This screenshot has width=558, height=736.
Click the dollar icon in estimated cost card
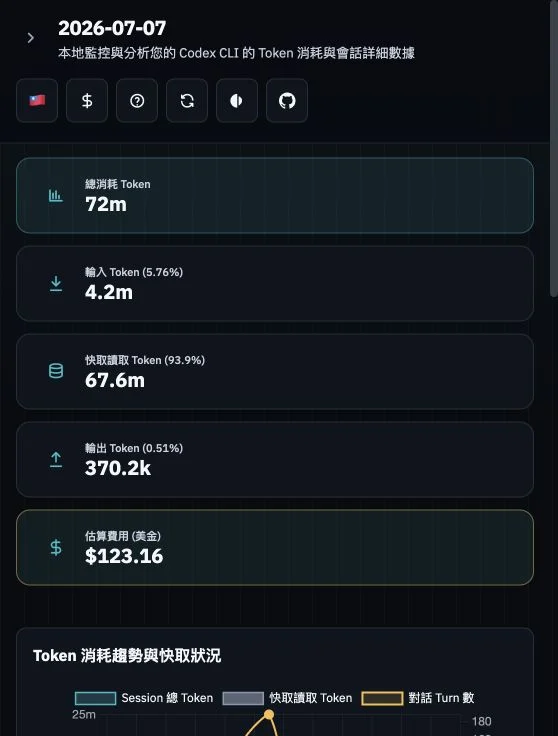pos(56,547)
